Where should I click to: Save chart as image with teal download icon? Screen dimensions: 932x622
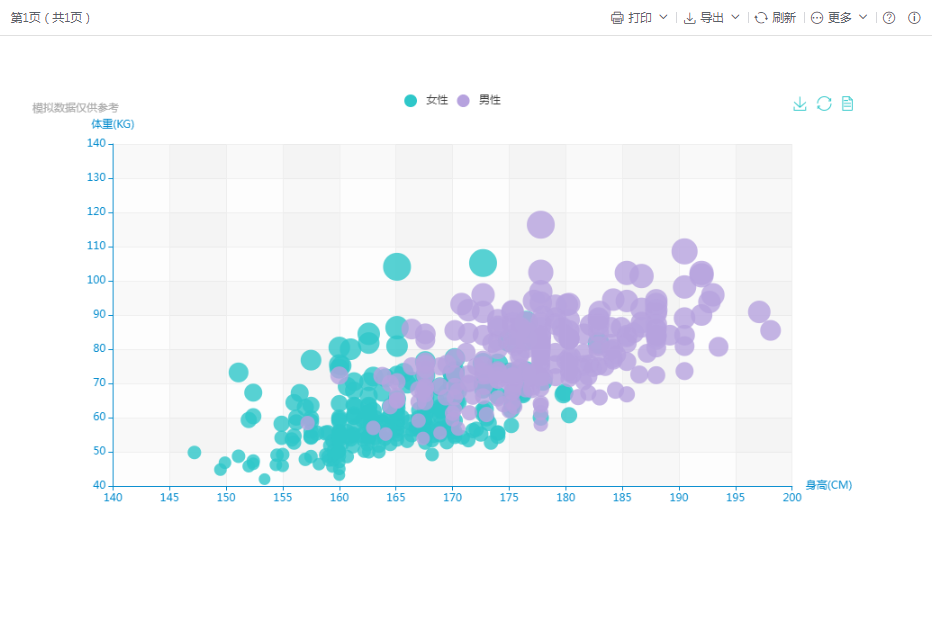pos(800,104)
